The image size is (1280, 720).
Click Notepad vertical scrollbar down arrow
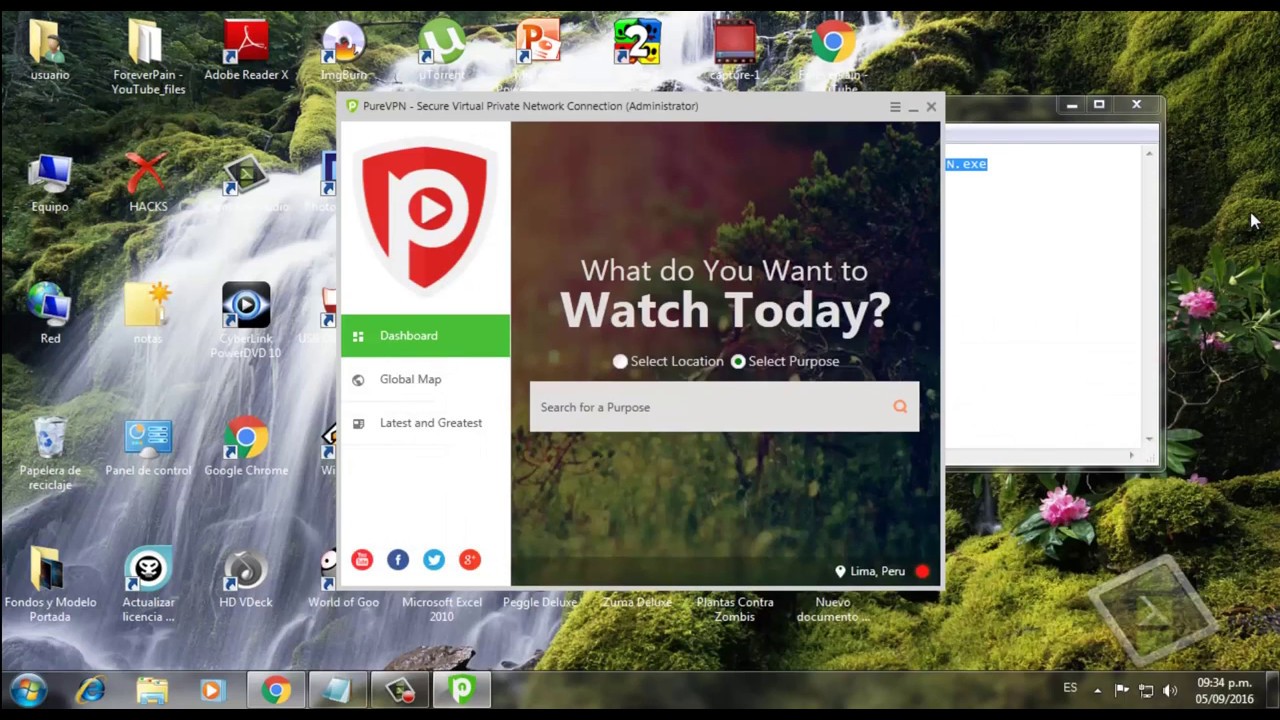[x=1149, y=439]
